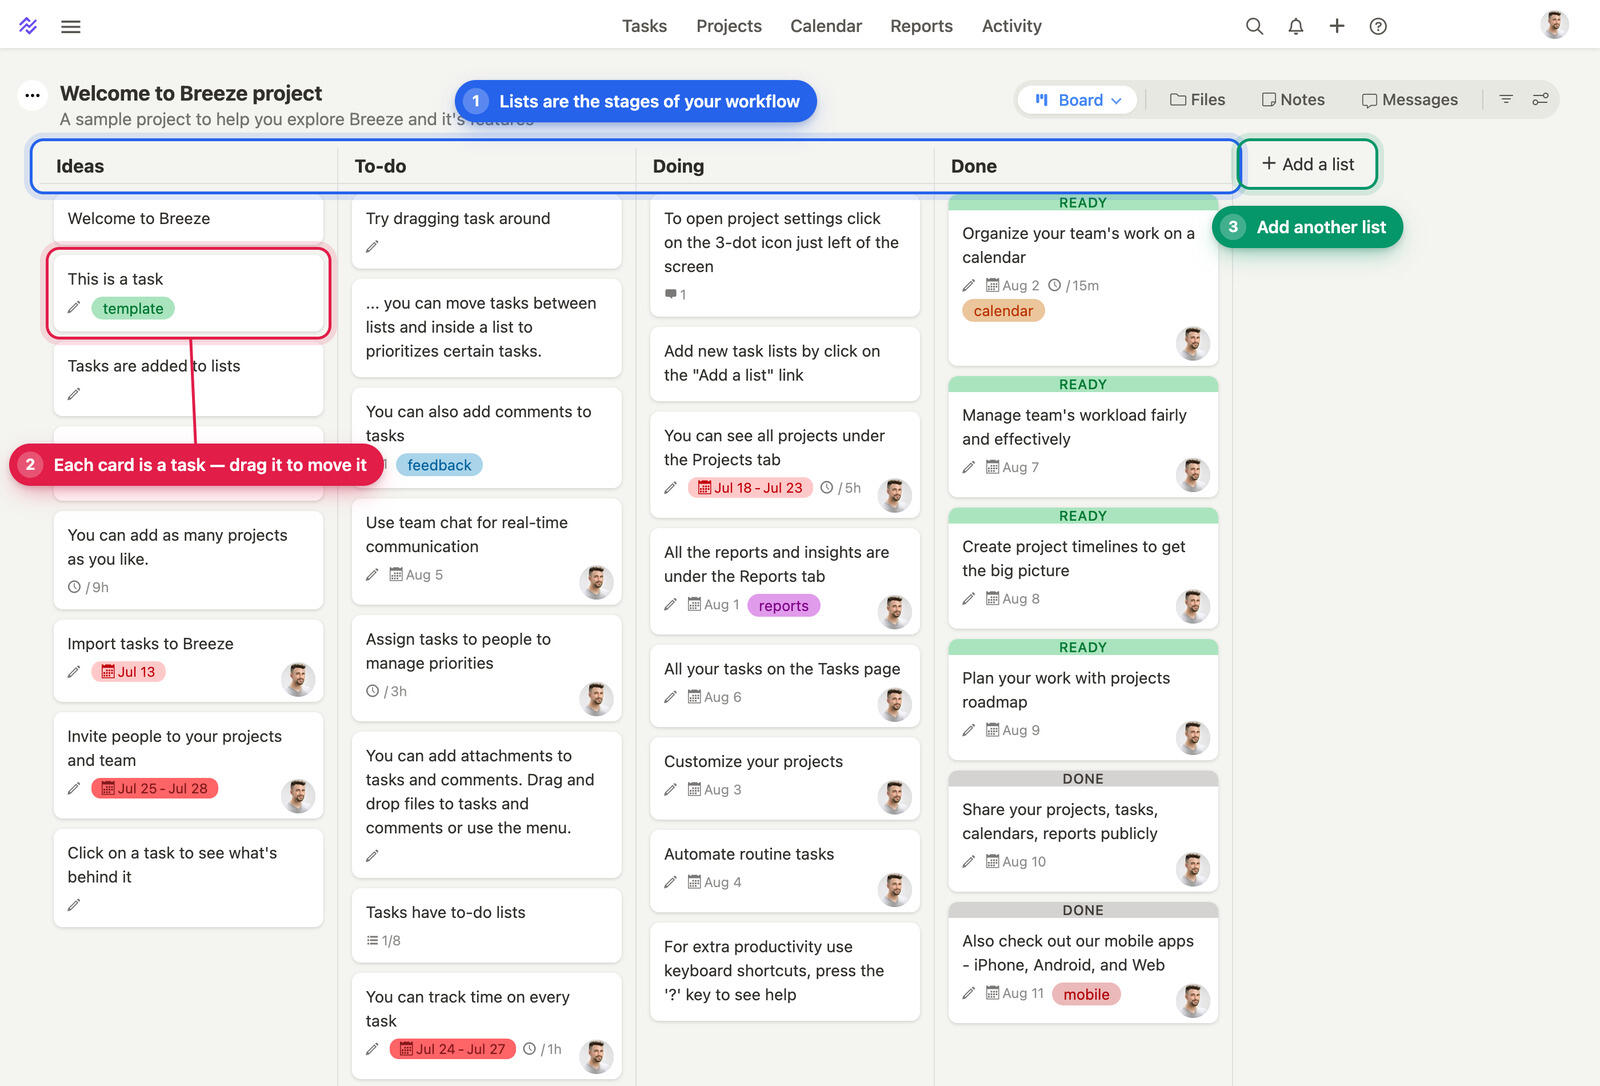Click the 'Add a list' button

[x=1308, y=164]
